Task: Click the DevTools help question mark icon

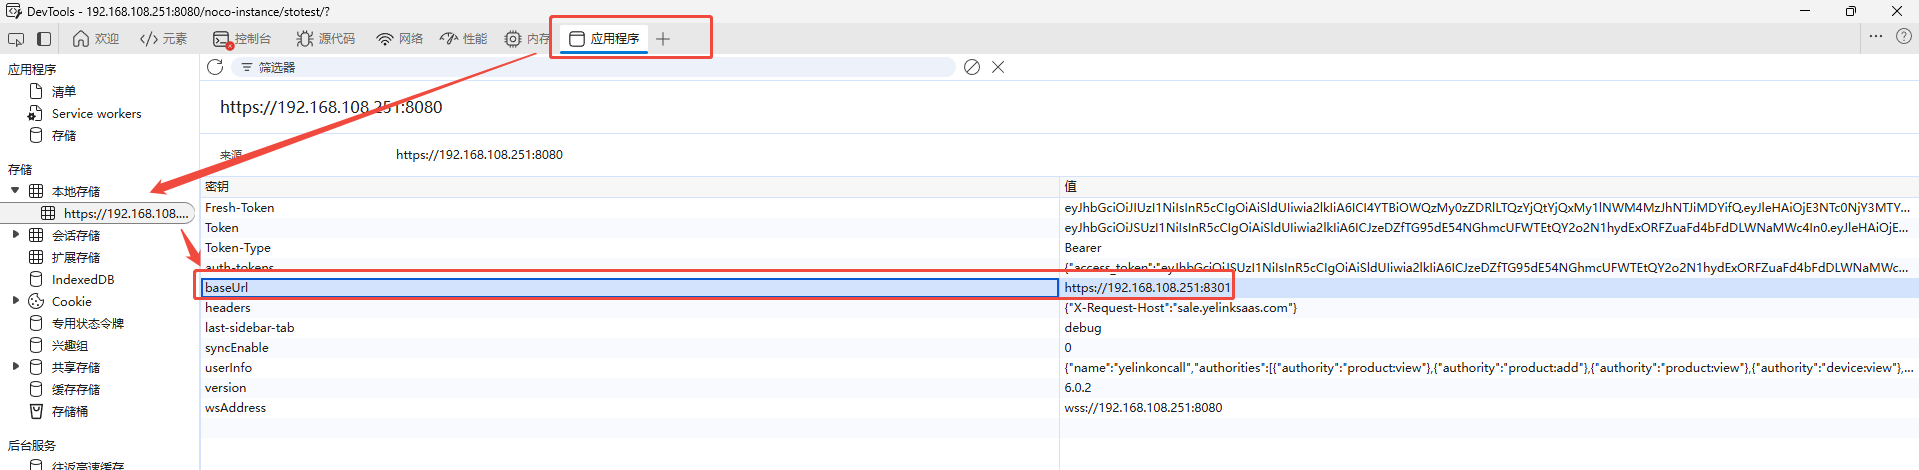Action: (x=1904, y=36)
